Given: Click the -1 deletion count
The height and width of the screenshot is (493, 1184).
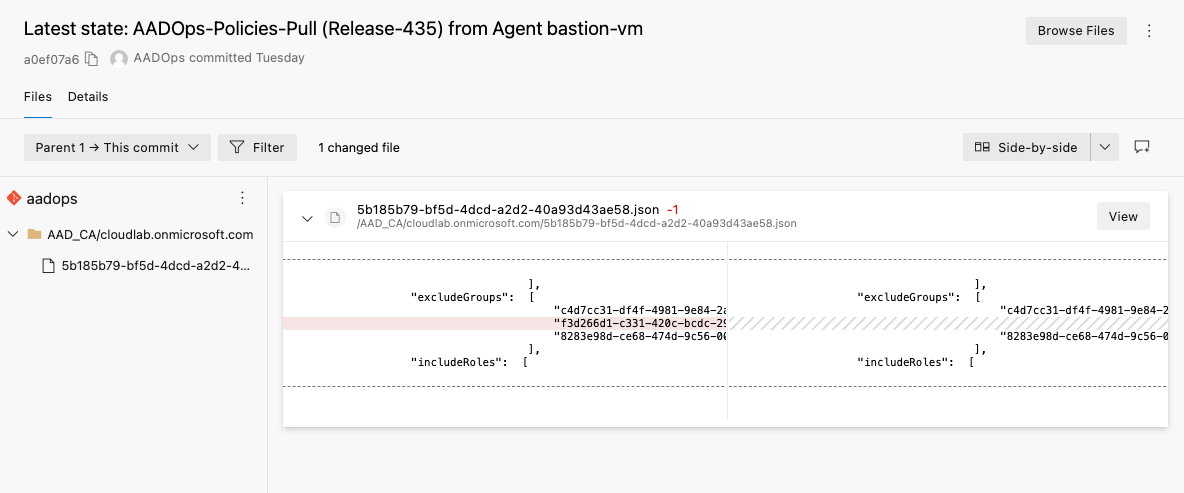Looking at the screenshot, I should pos(673,209).
